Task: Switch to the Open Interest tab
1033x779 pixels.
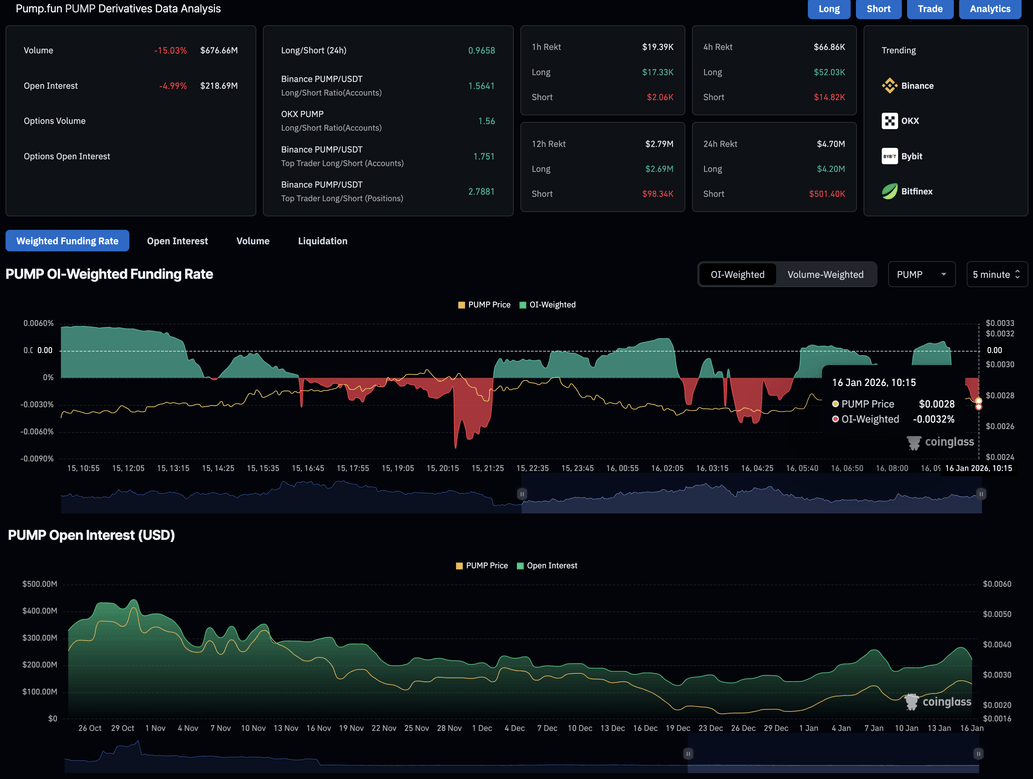Action: (x=177, y=240)
